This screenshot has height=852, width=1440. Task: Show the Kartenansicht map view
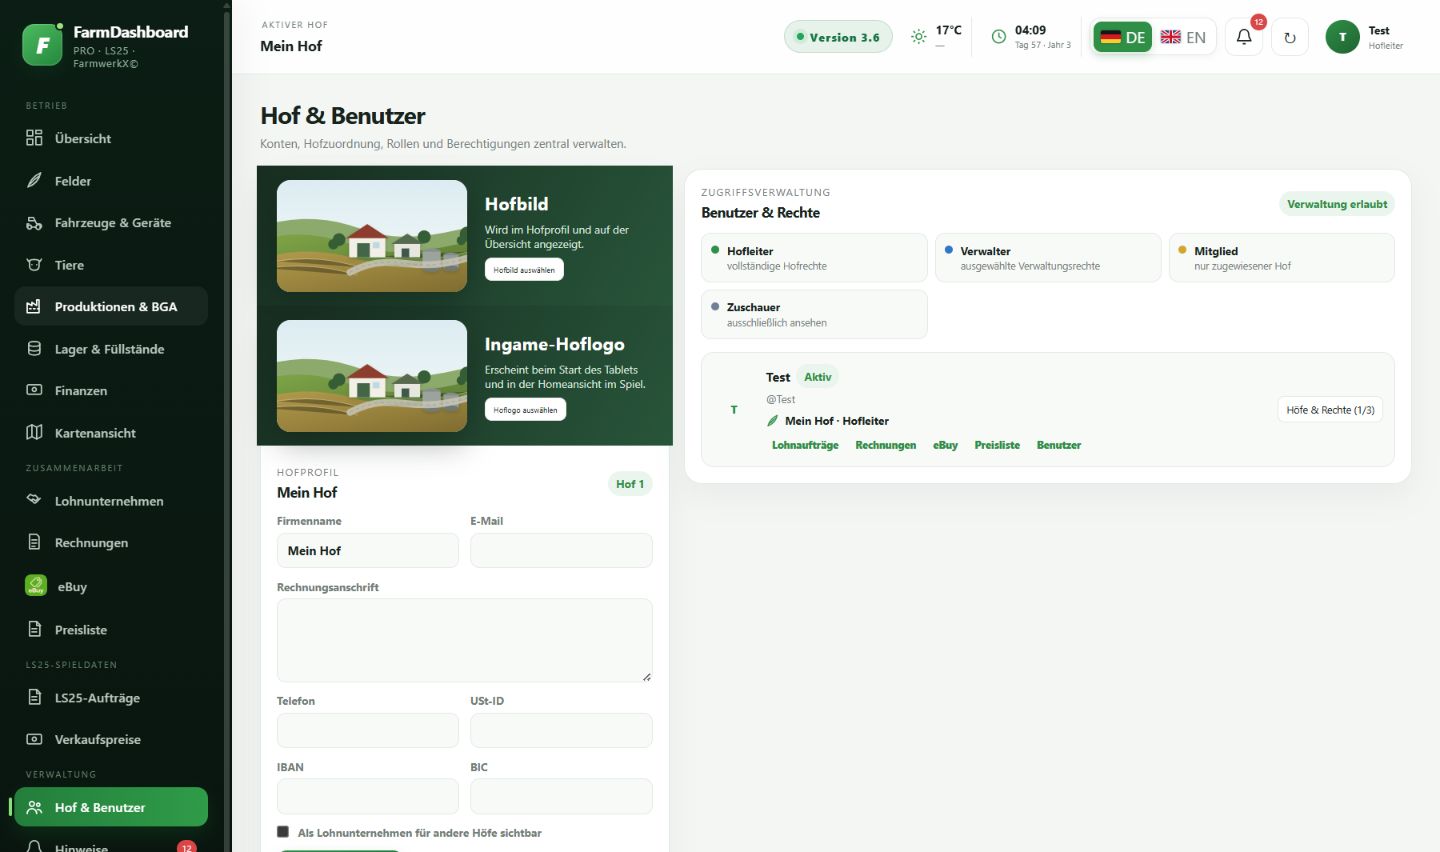click(111, 433)
